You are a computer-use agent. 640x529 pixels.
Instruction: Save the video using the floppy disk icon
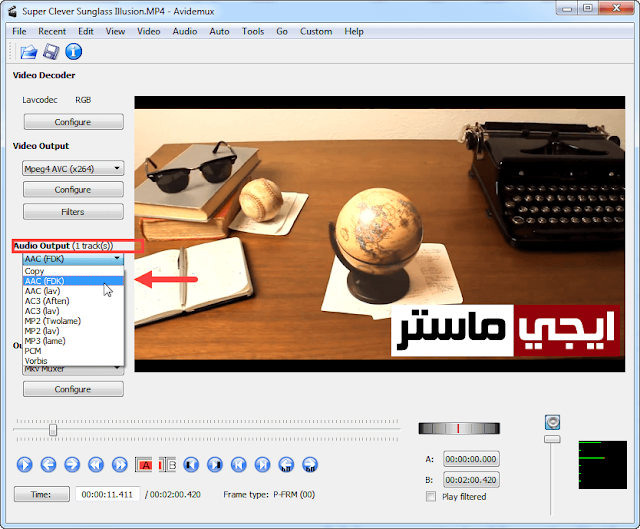tap(51, 52)
